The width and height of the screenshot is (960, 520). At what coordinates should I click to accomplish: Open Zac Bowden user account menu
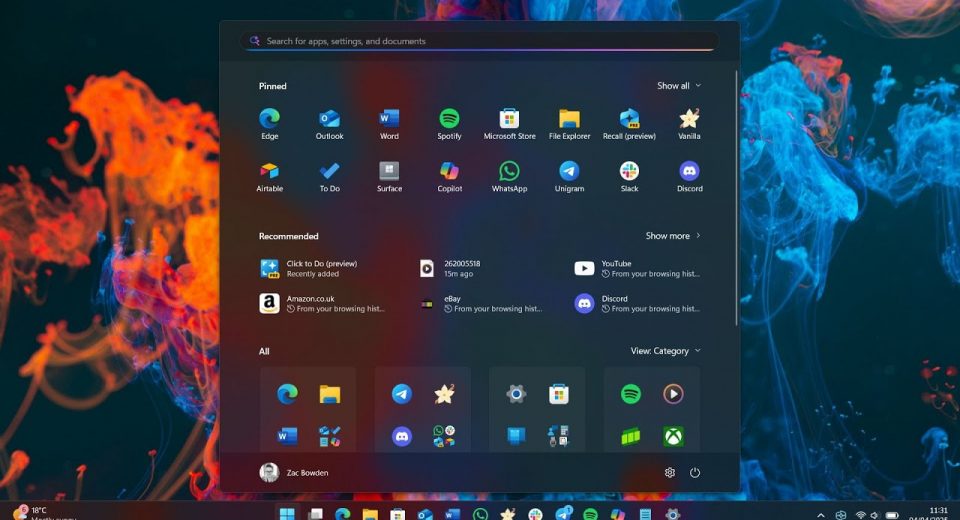point(294,472)
